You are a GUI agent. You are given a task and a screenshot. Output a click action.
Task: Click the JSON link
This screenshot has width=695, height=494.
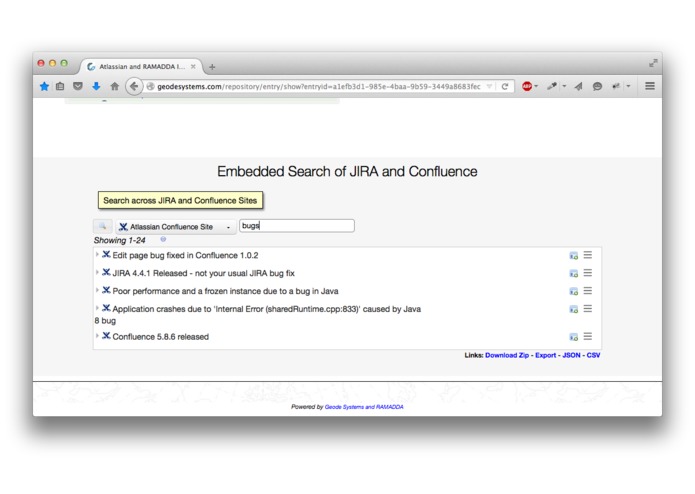coord(571,355)
